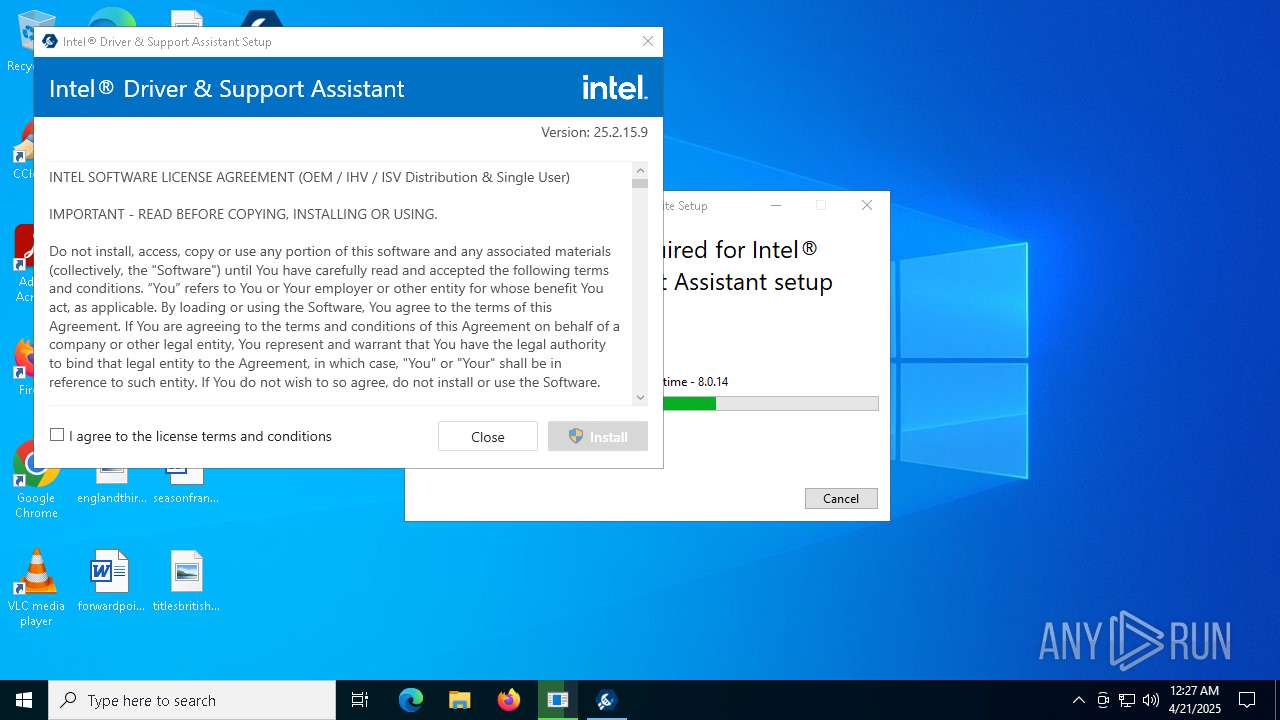Close the Intel Driver & Support Assistant Setup window

[648, 41]
